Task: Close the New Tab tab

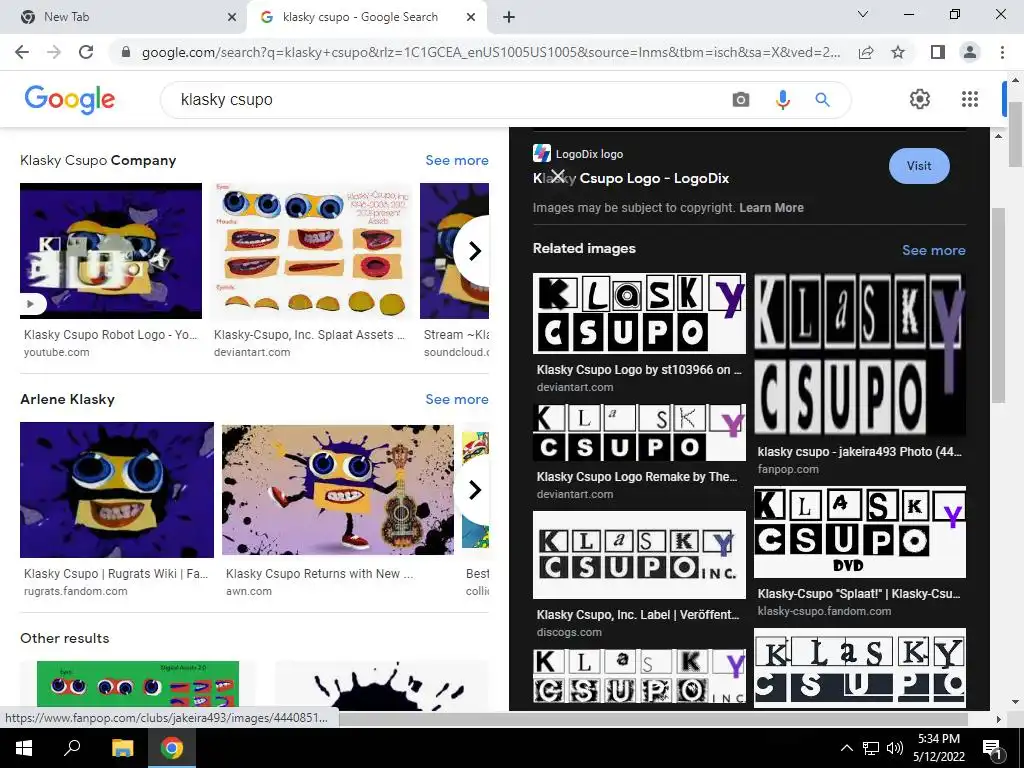Action: [232, 17]
